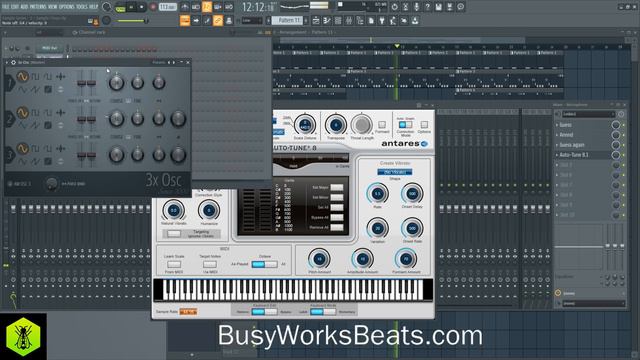Open the FILE menu
640x360 pixels.
pyautogui.click(x=6, y=7)
